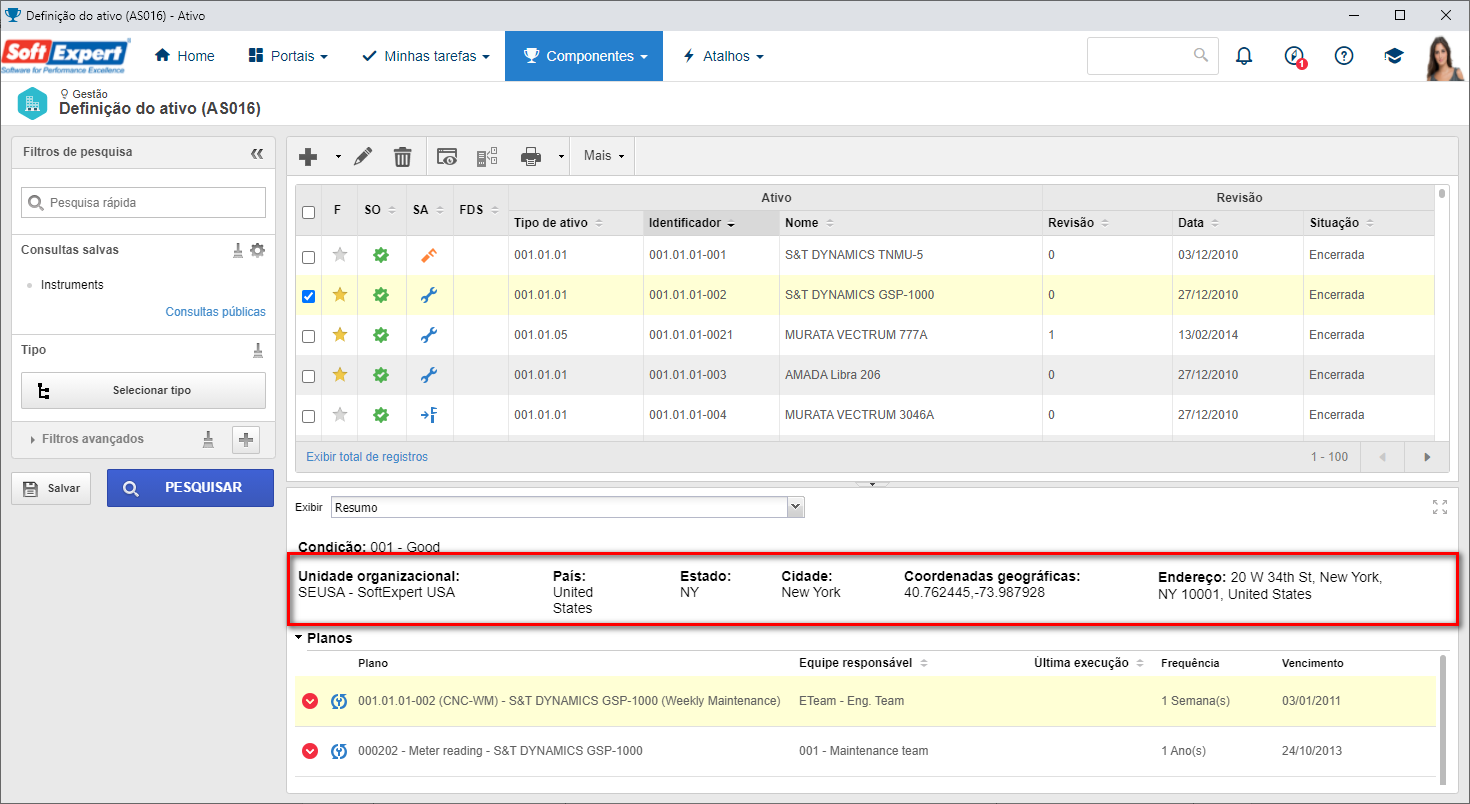Open the Consultas públicas link

(215, 312)
